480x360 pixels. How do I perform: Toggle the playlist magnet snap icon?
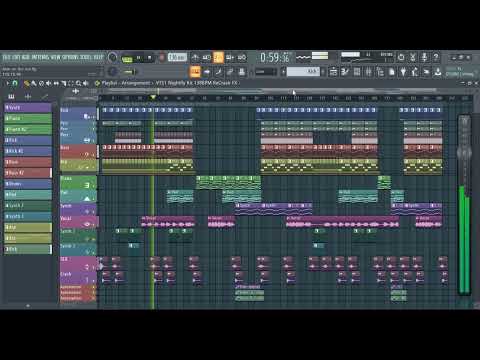(x=15, y=83)
